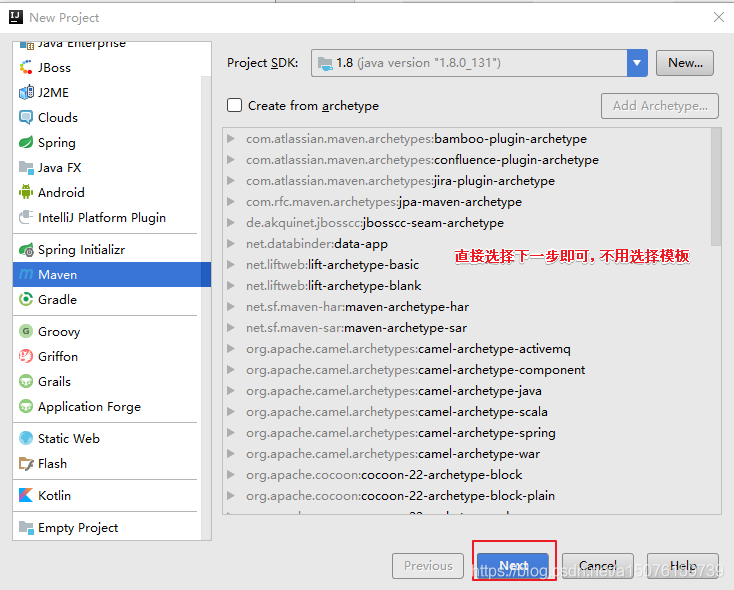
Task: Click the IntelliJ Platform Plugin icon
Action: point(26,217)
